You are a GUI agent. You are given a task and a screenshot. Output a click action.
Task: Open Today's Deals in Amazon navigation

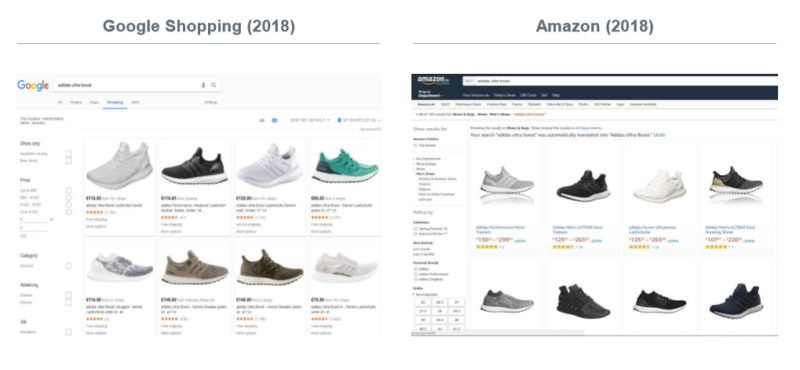504,95
